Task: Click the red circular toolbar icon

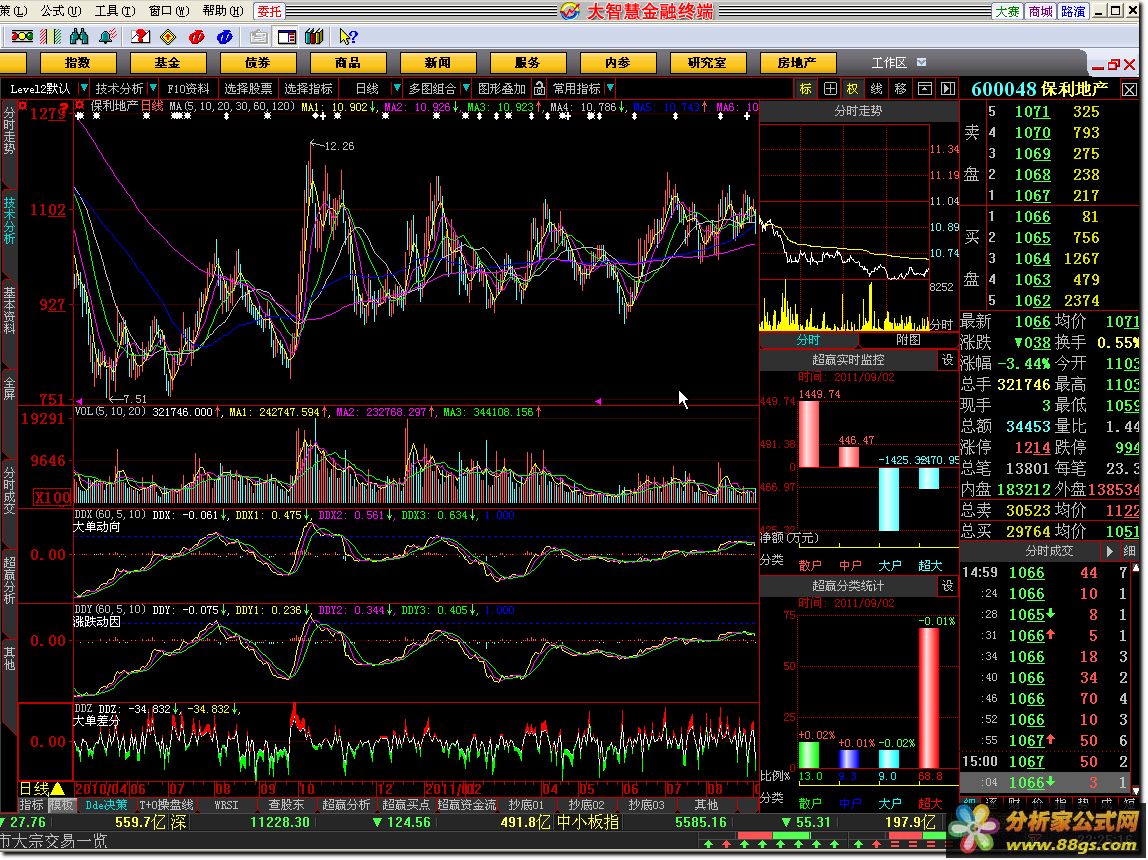Action: coord(196,36)
